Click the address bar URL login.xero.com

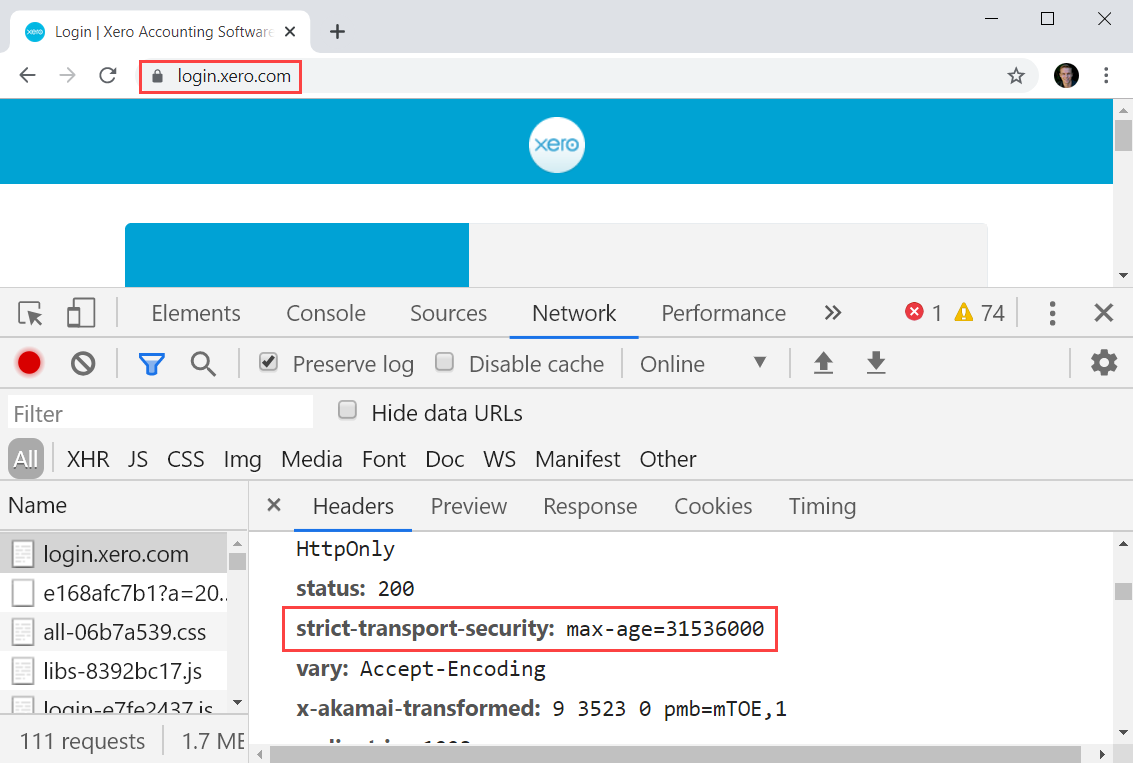(x=234, y=76)
